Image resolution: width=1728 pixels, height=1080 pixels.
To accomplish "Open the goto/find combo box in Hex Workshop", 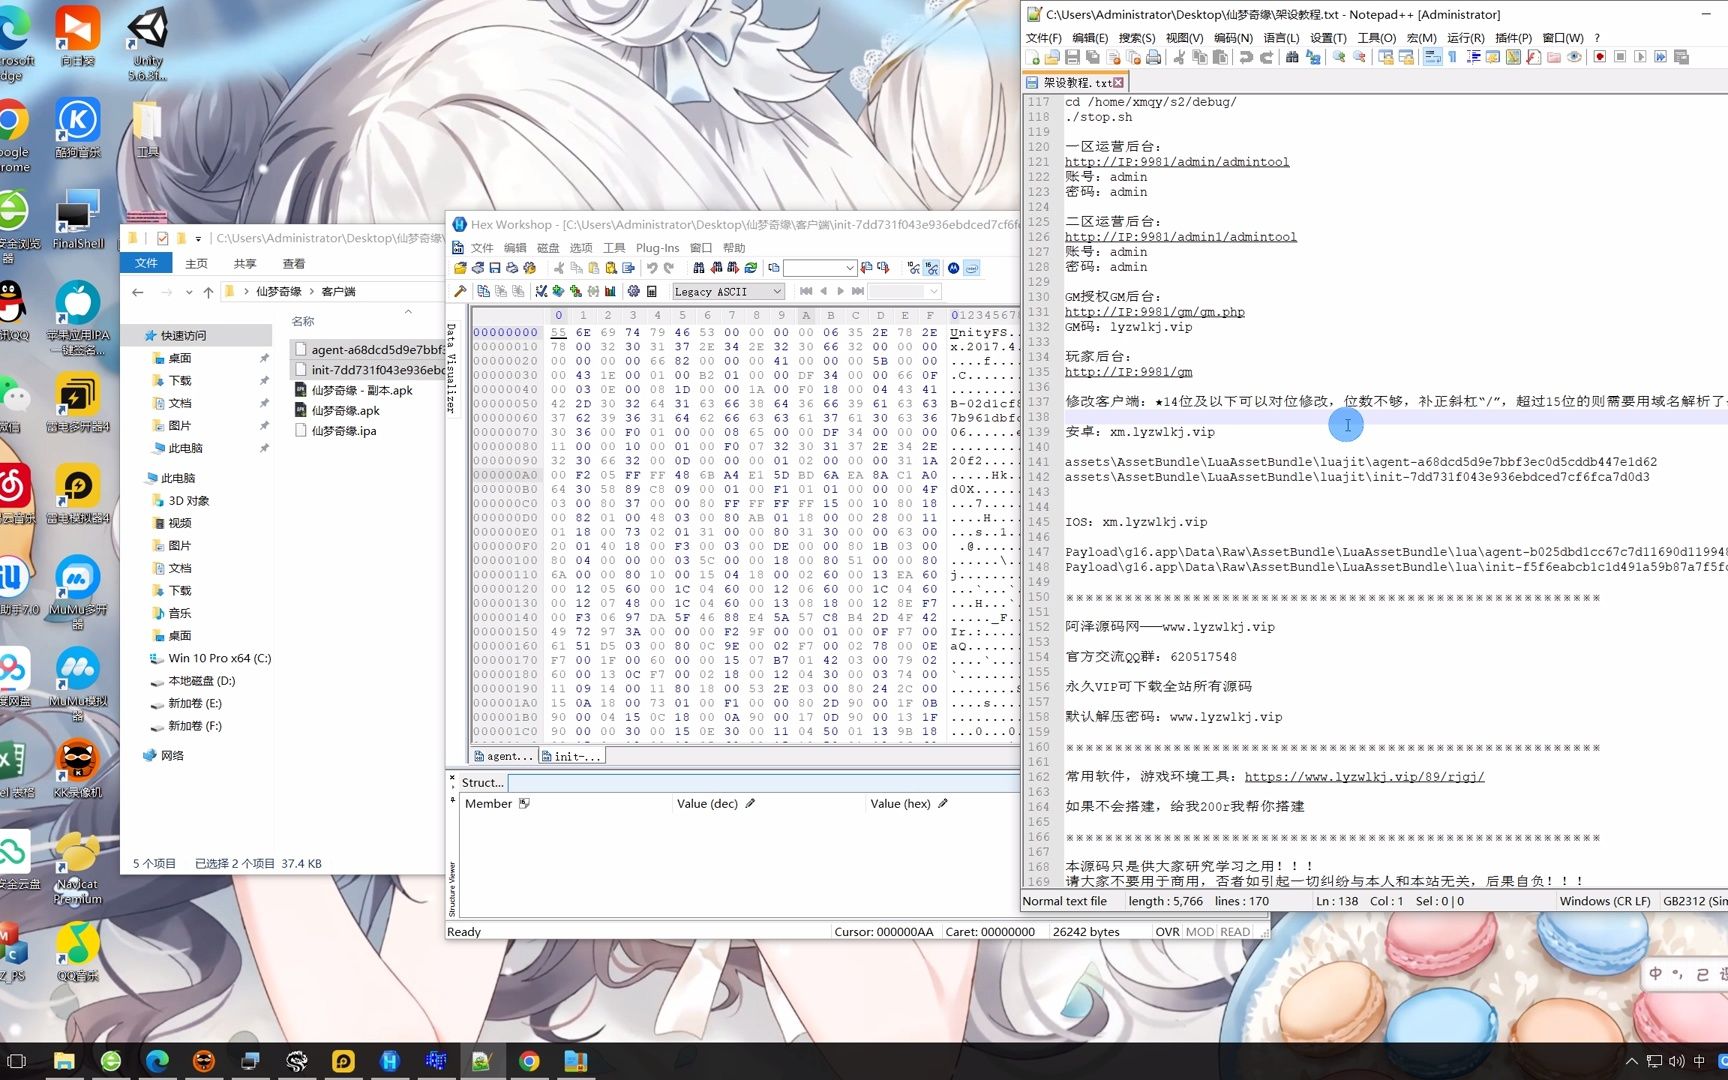I will point(820,268).
